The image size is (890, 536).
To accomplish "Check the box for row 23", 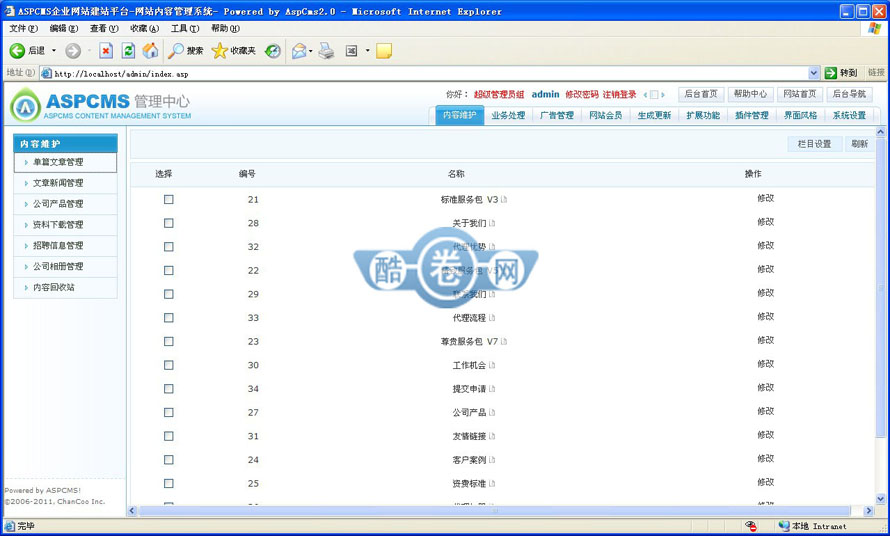I will (169, 341).
